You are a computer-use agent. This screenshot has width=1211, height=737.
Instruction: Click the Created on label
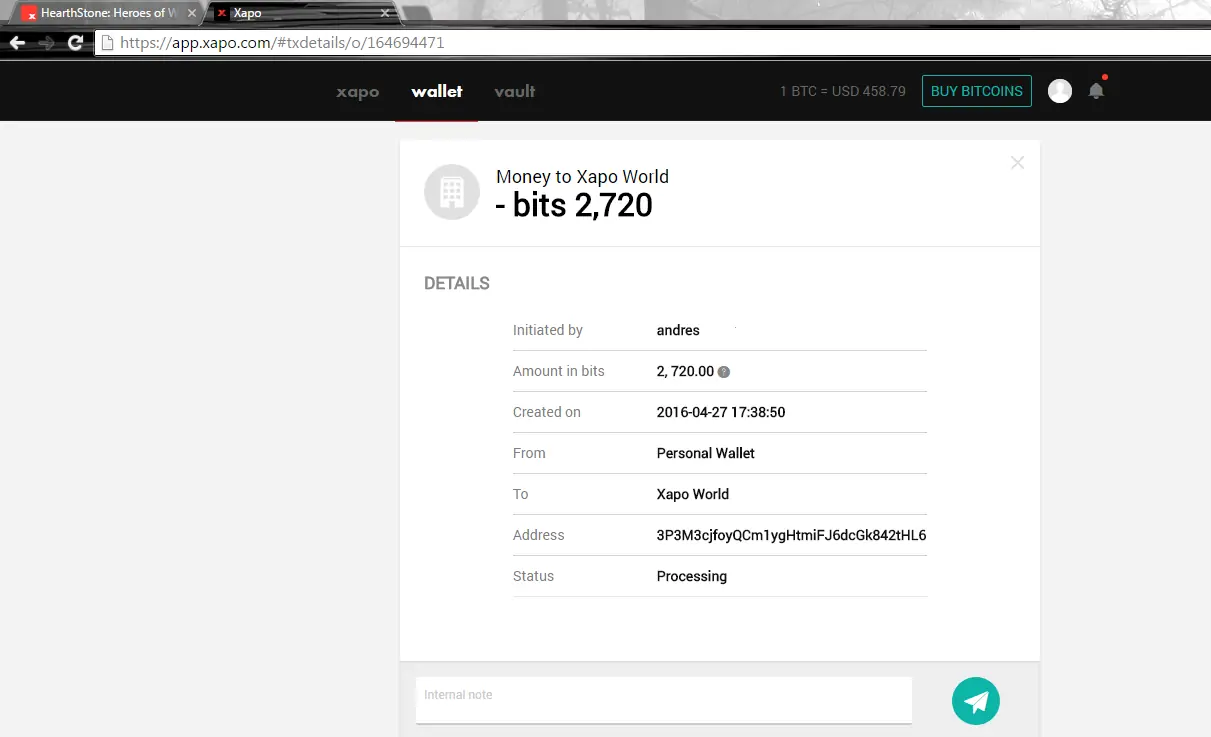(x=547, y=412)
